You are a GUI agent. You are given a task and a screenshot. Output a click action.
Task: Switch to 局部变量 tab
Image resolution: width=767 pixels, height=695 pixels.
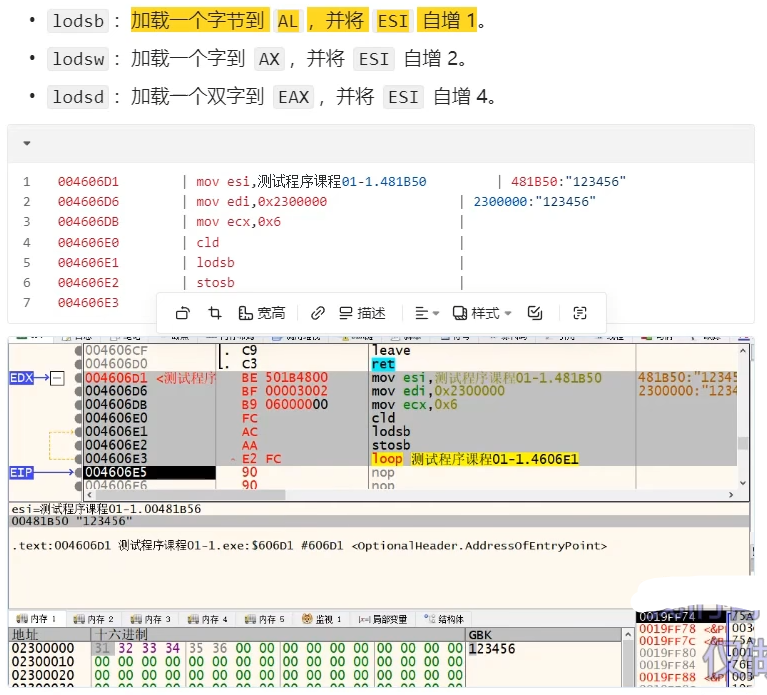(384, 619)
